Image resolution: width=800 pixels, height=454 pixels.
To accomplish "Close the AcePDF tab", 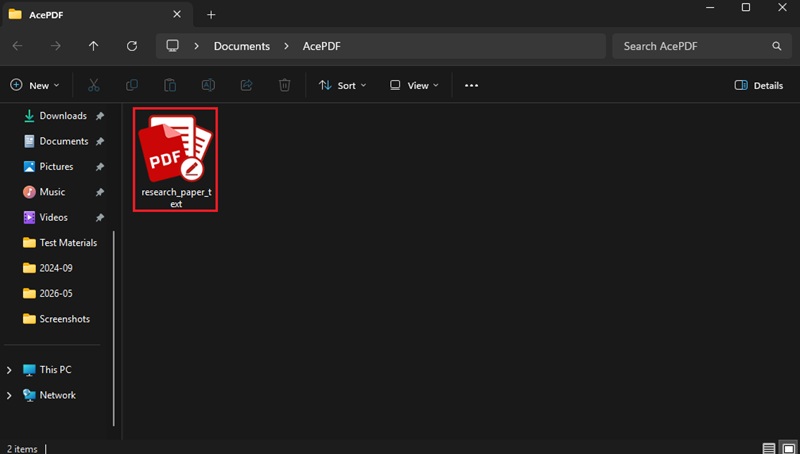I will [177, 14].
